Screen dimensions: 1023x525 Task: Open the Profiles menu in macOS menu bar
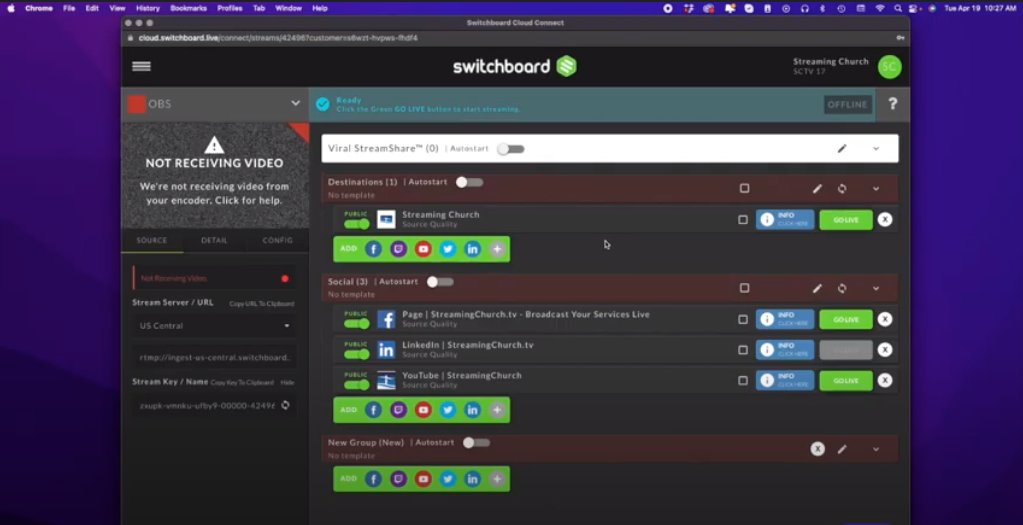coord(230,8)
